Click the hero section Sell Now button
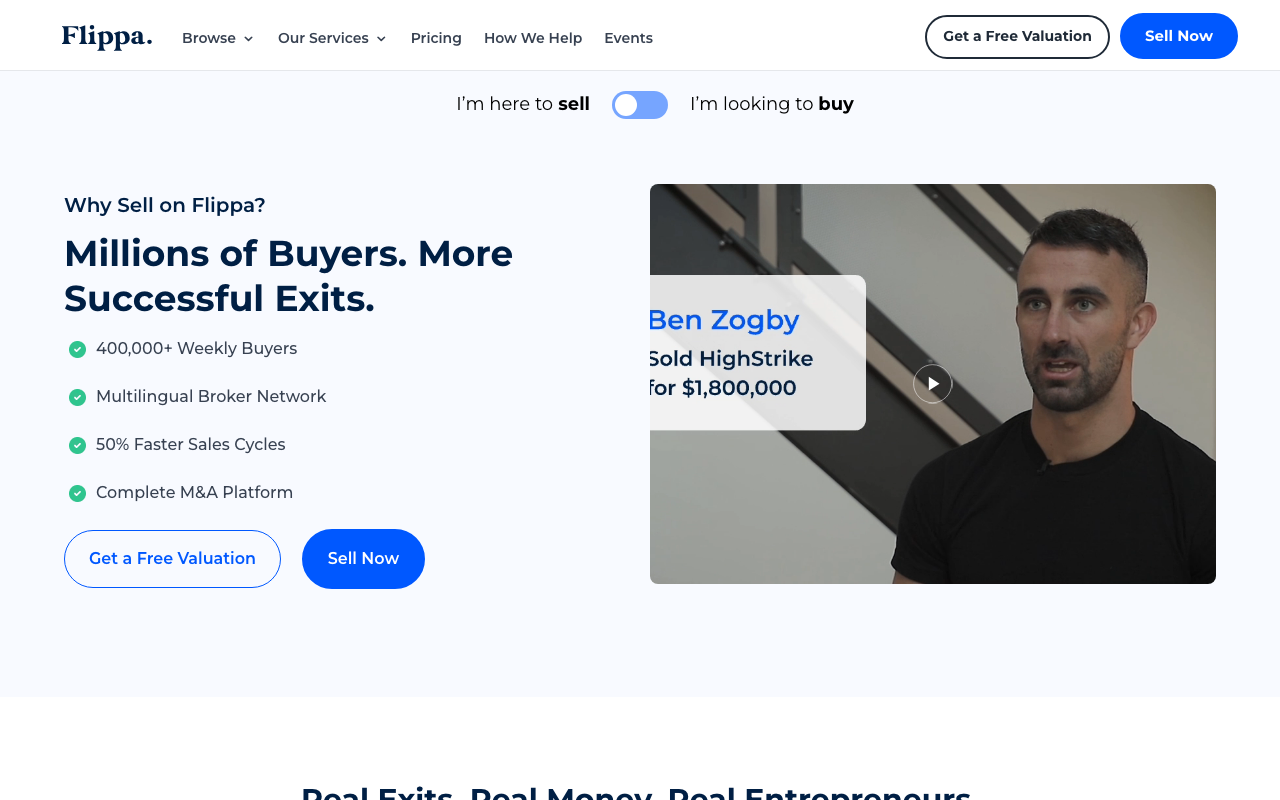This screenshot has height=800, width=1280. pos(363,559)
